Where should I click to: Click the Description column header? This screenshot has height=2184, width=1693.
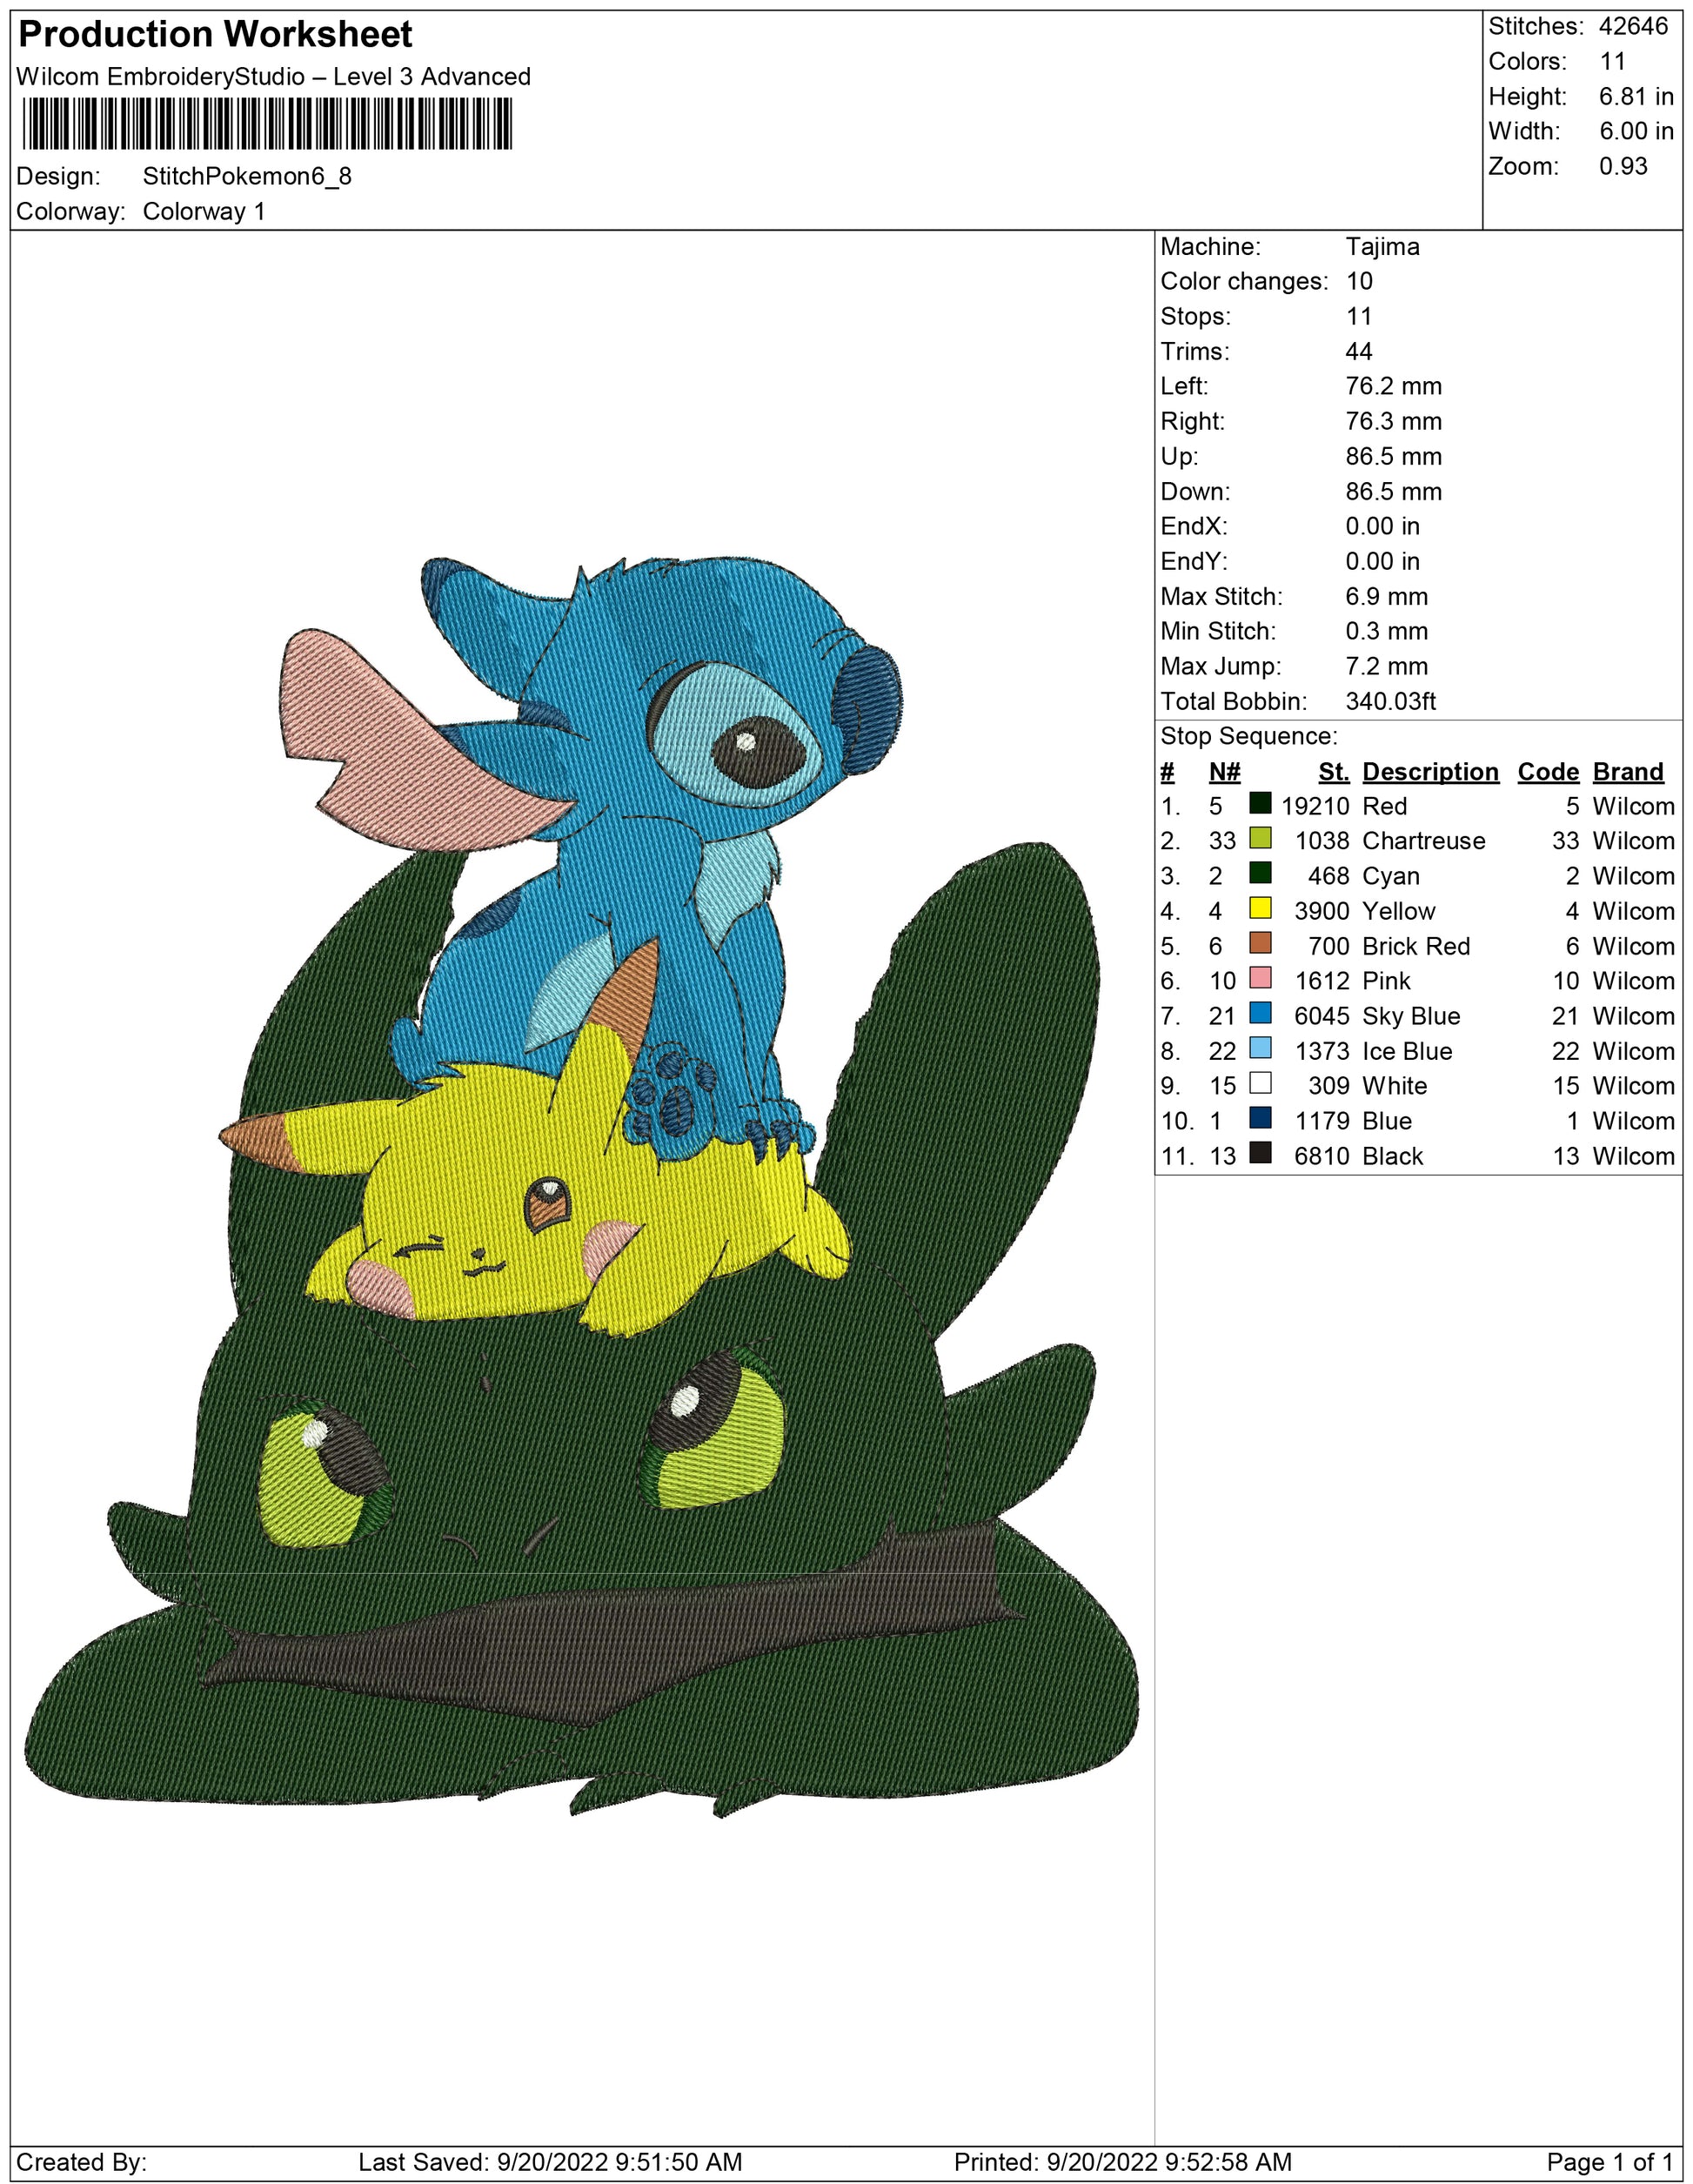(x=1430, y=772)
